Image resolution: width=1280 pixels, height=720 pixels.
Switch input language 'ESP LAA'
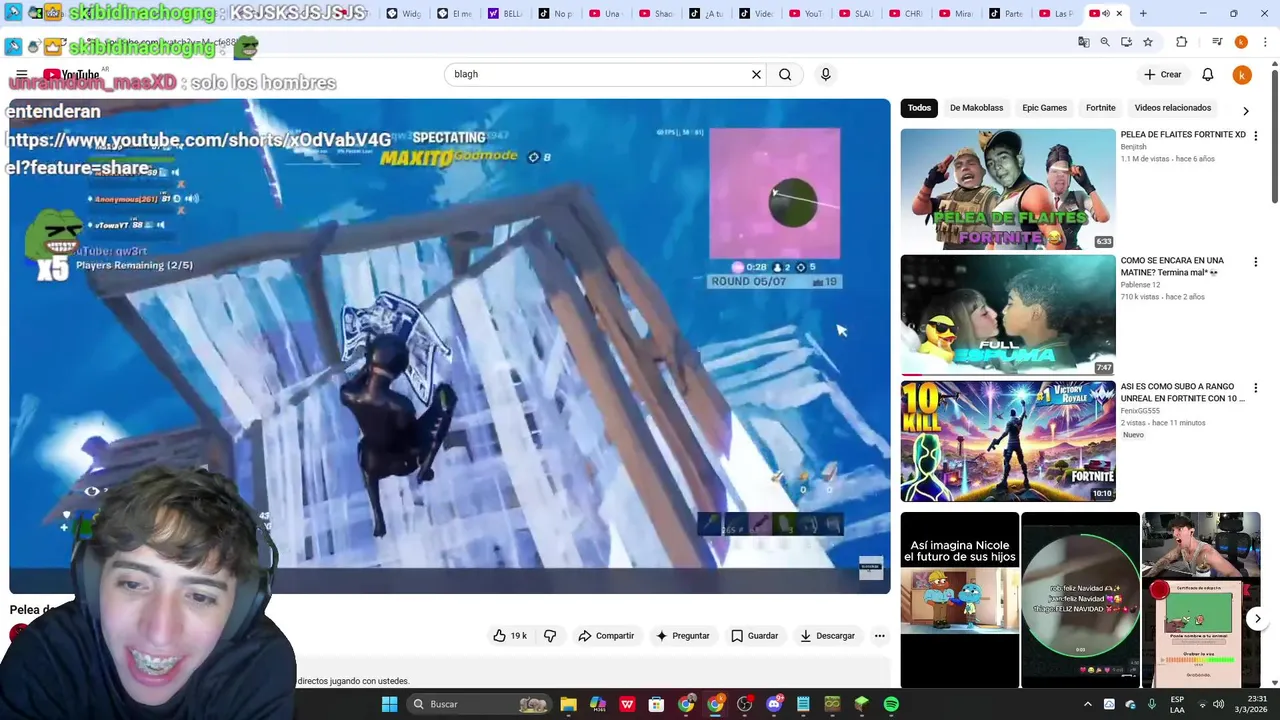pyautogui.click(x=1177, y=704)
